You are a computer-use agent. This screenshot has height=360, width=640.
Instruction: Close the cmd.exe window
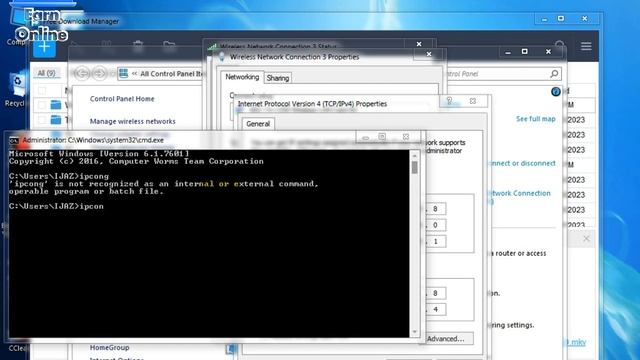click(x=406, y=137)
